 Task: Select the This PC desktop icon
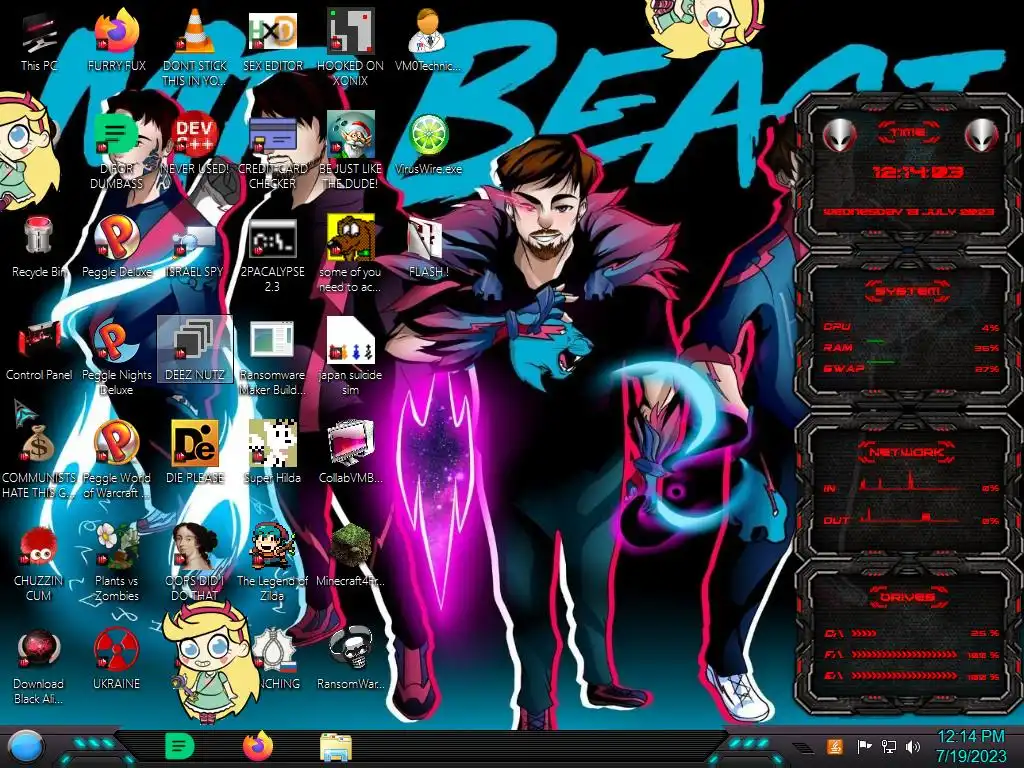click(x=39, y=40)
